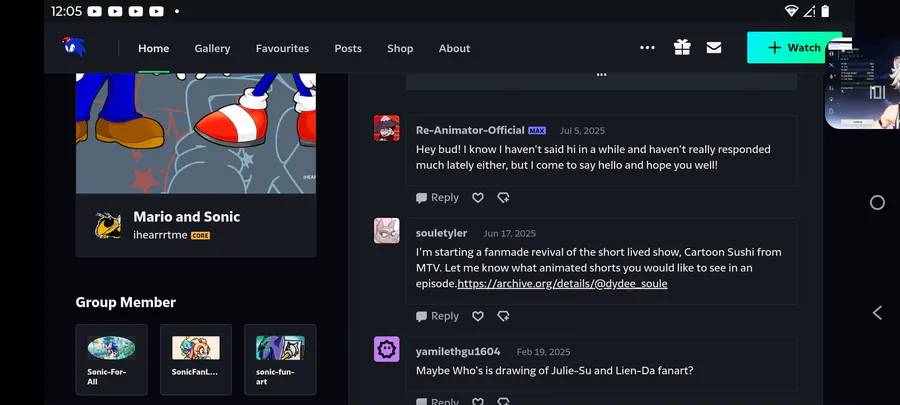Screen dimensions: 900x405
Task: Tap the Wi-Fi status icon
Action: coord(792,11)
